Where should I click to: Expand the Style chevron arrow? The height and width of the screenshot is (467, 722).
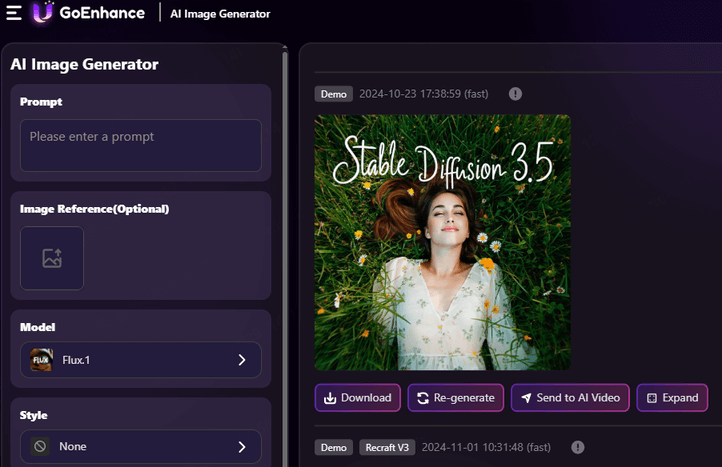click(x=242, y=447)
